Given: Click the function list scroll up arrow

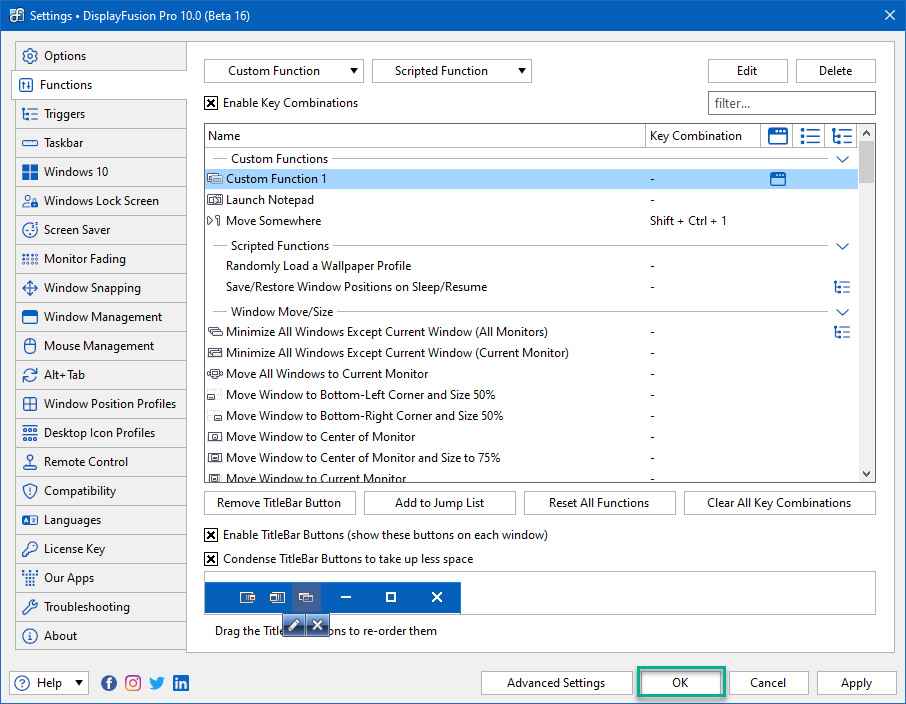Looking at the screenshot, I should (x=866, y=133).
